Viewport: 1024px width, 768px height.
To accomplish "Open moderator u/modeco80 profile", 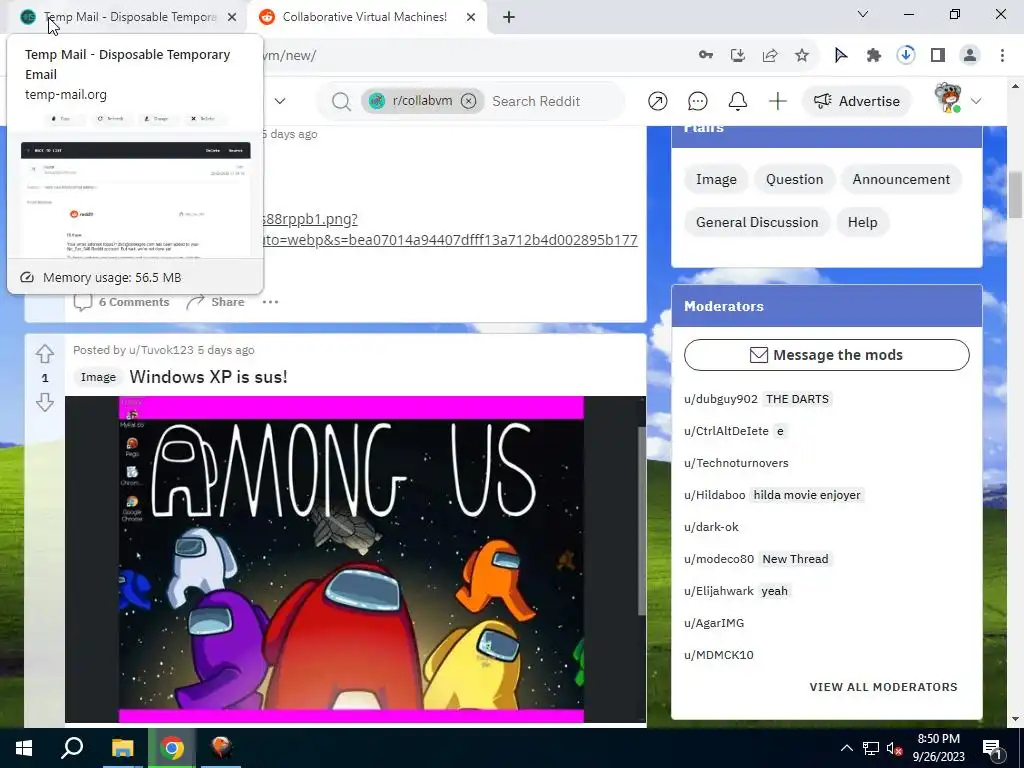I will click(x=719, y=559).
